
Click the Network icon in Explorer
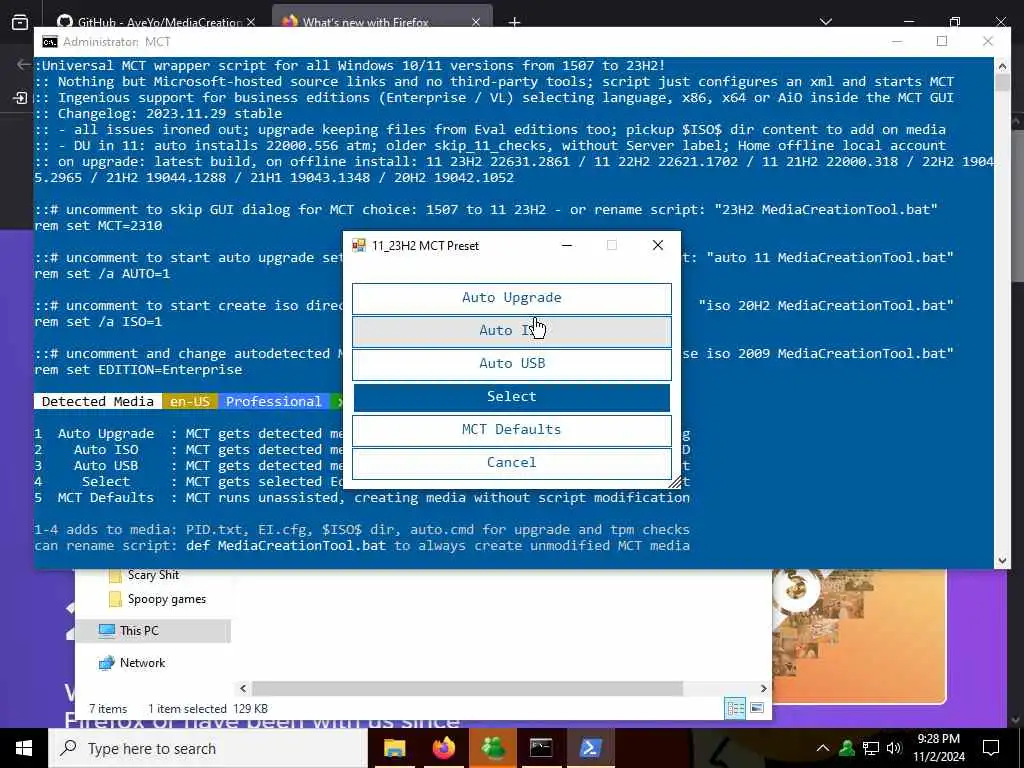pos(106,664)
